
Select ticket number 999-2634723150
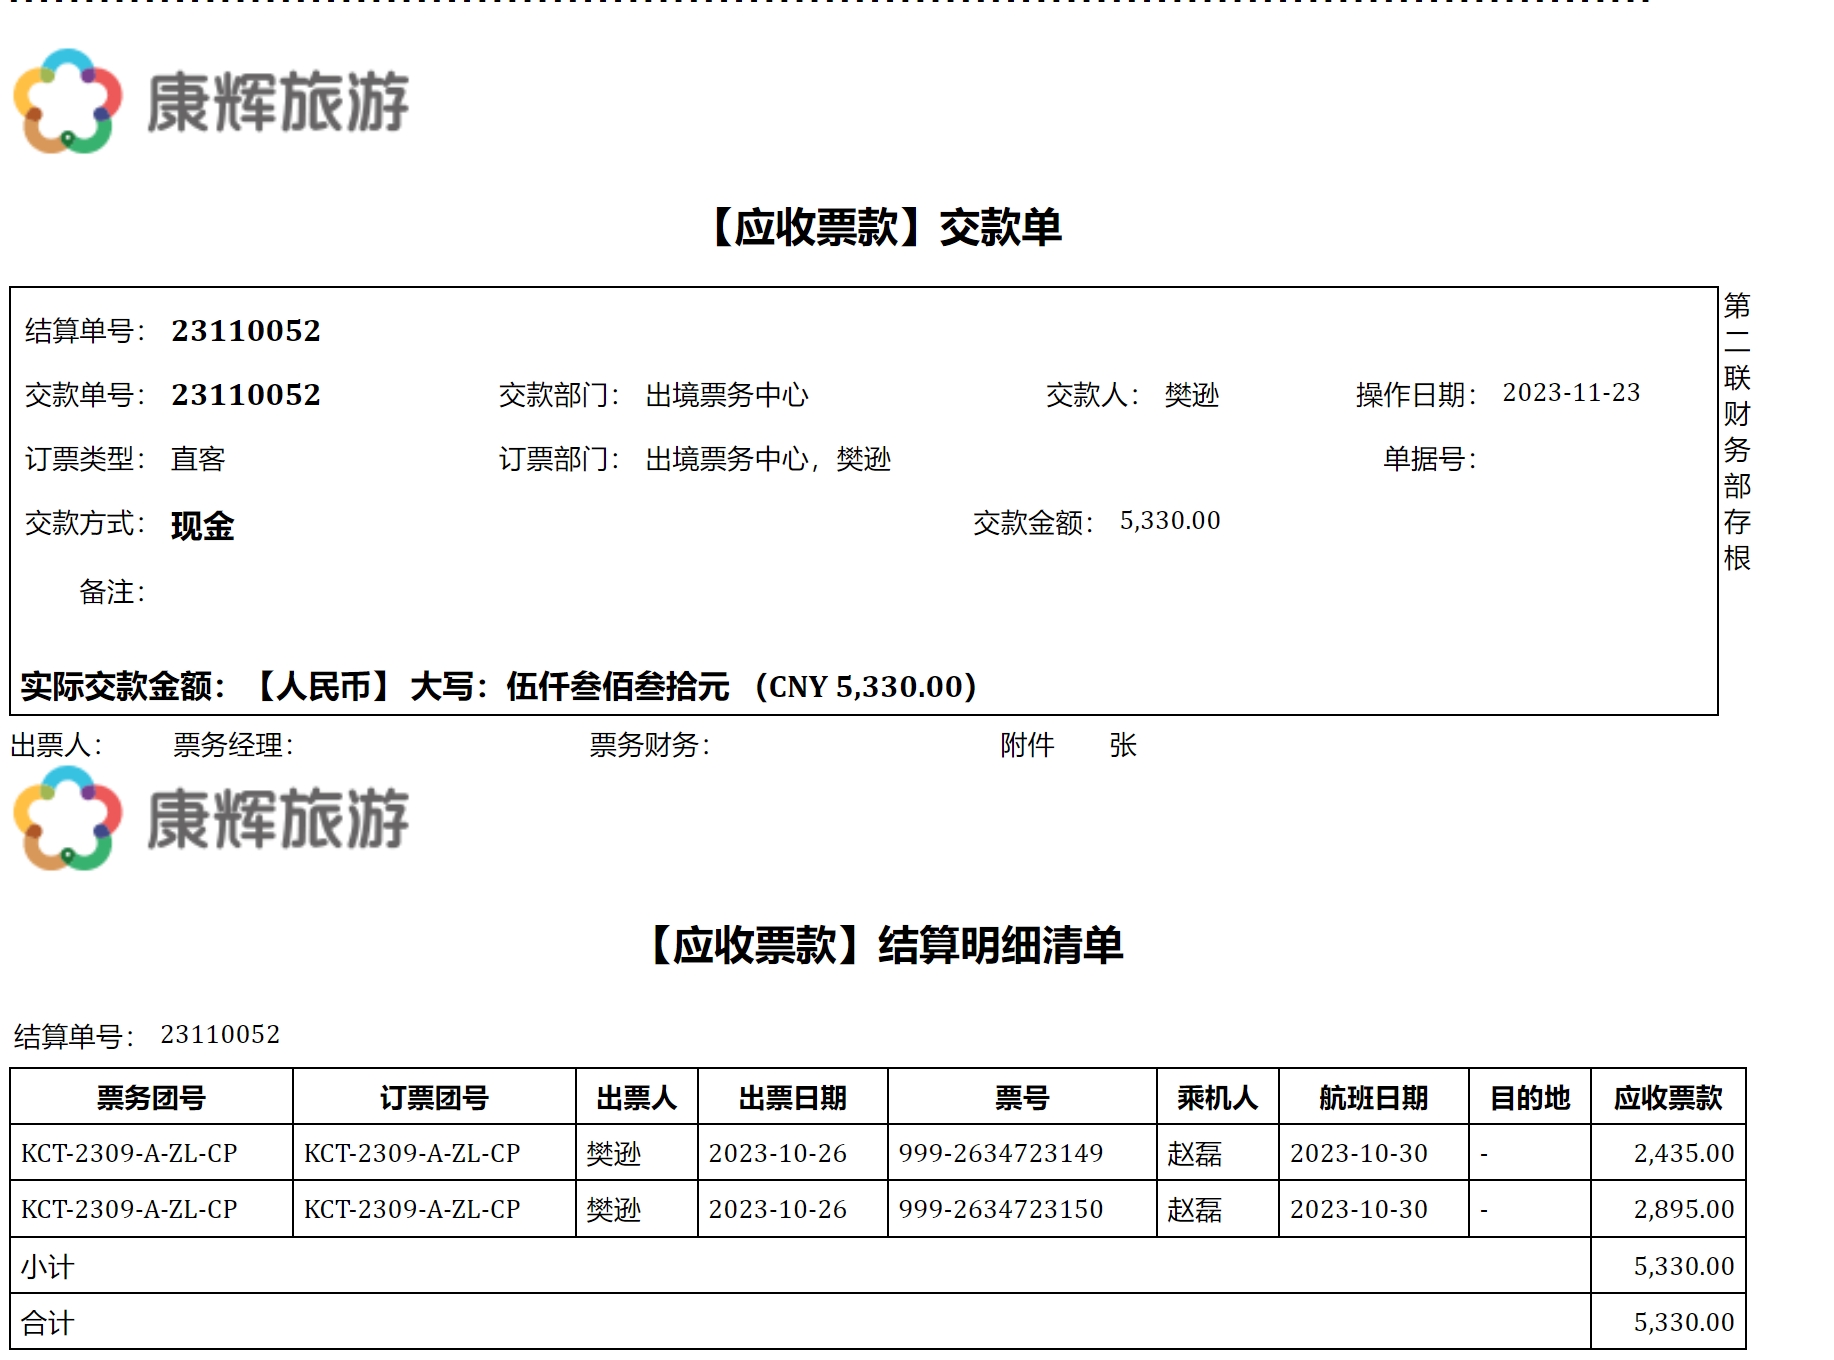[1000, 1209]
